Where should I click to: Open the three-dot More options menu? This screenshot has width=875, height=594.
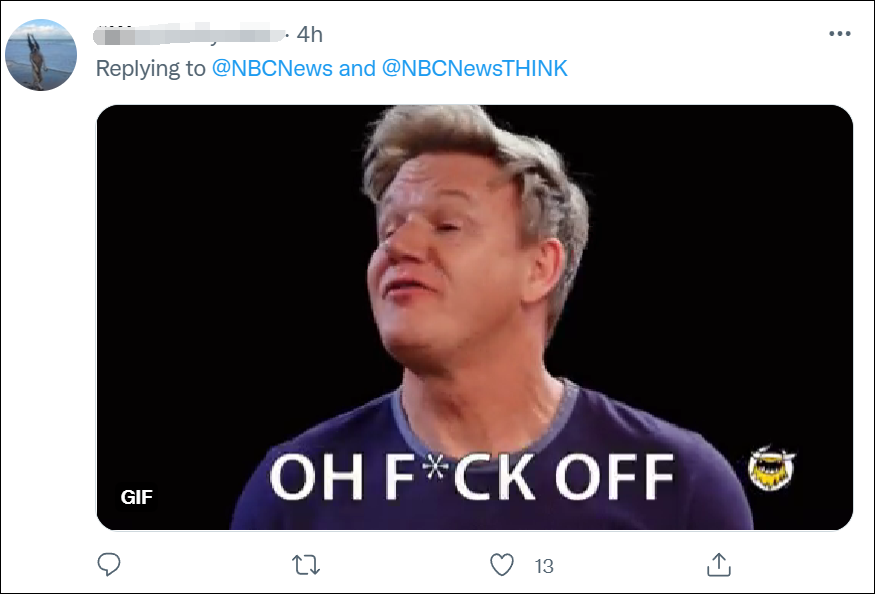tap(839, 34)
